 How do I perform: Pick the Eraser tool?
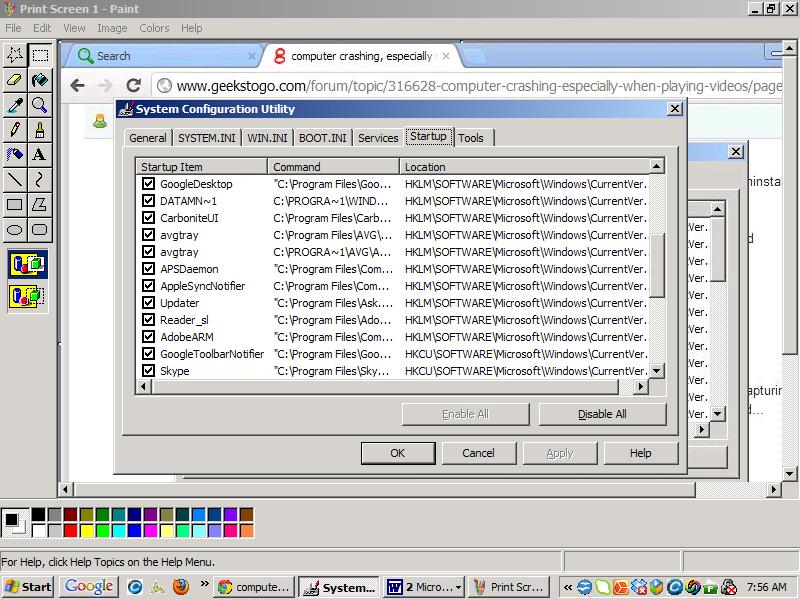15,80
